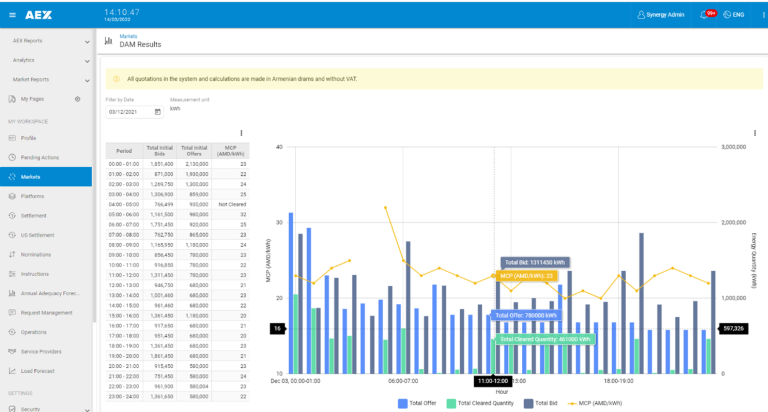Change language via ENG globe
768x412 pixels.
point(733,15)
